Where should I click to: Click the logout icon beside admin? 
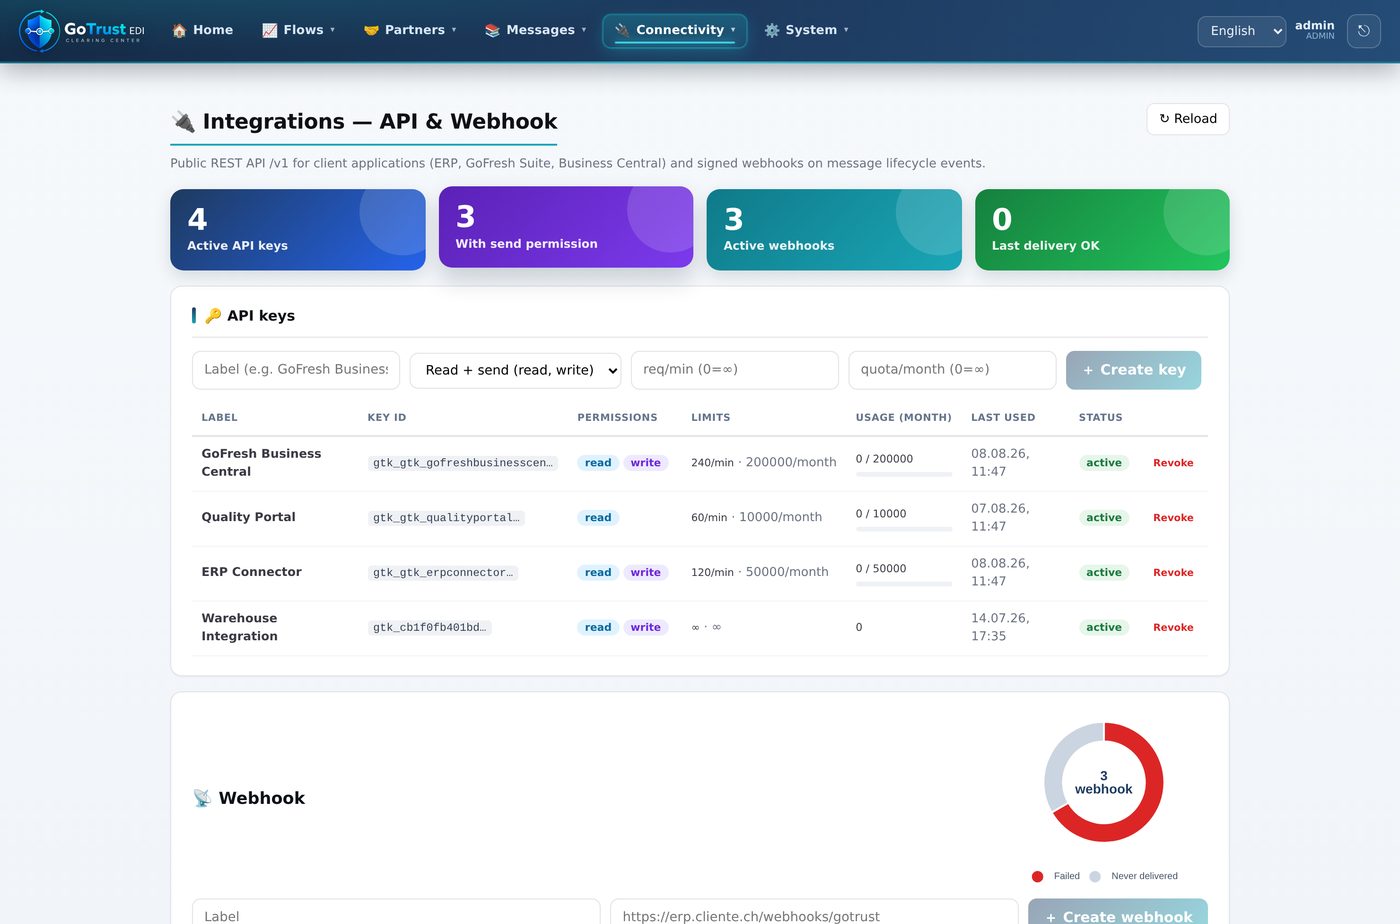(1364, 31)
